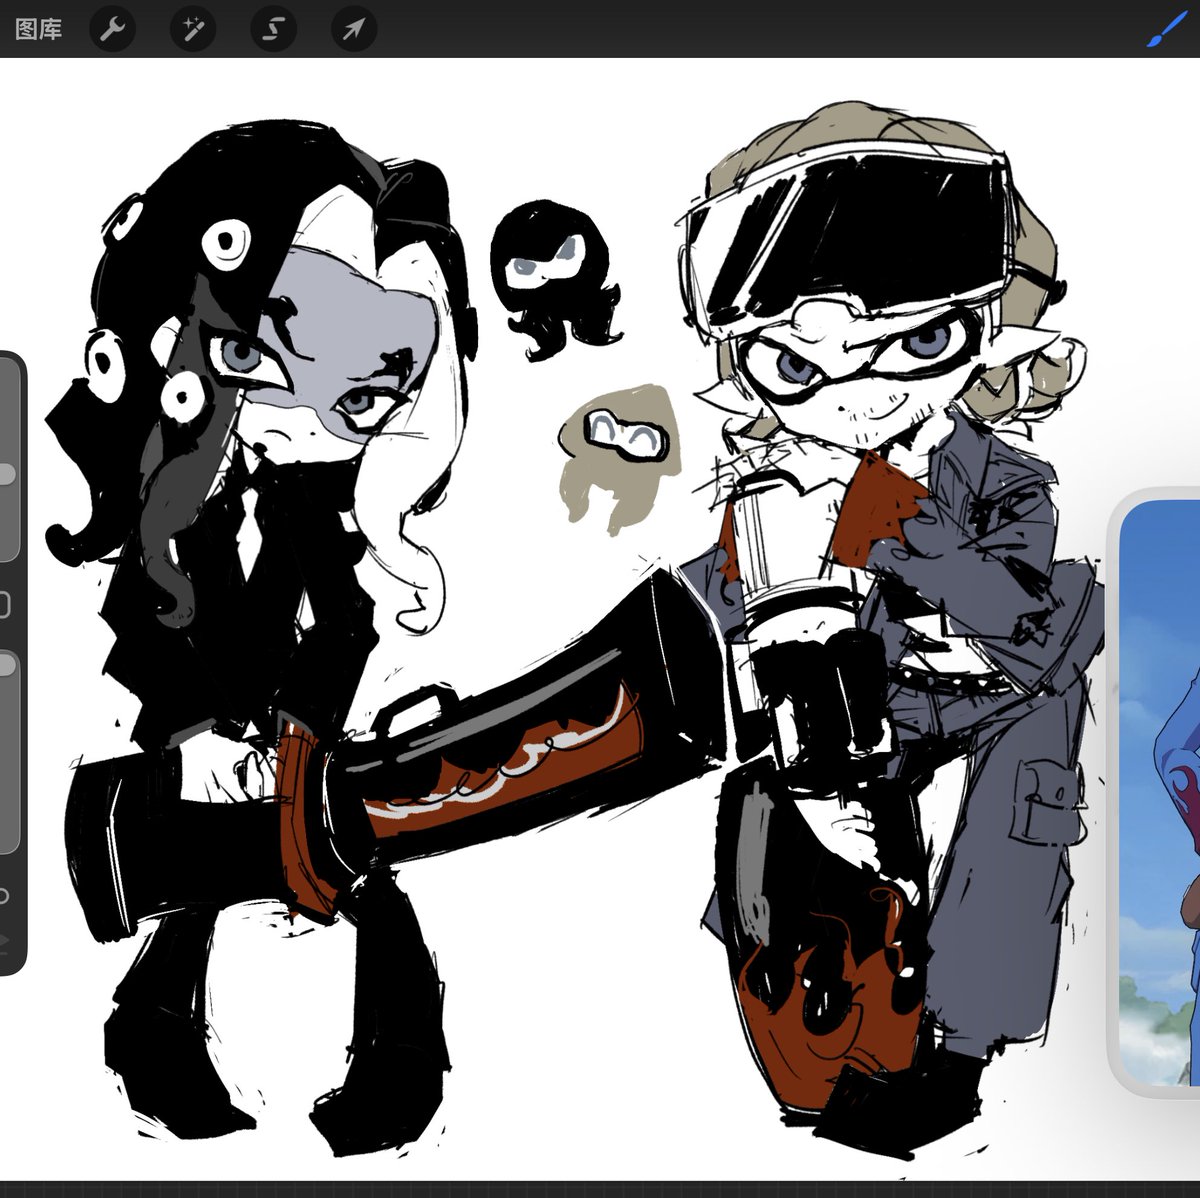Open the 图库 gallery
This screenshot has width=1200, height=1198.
point(39,29)
